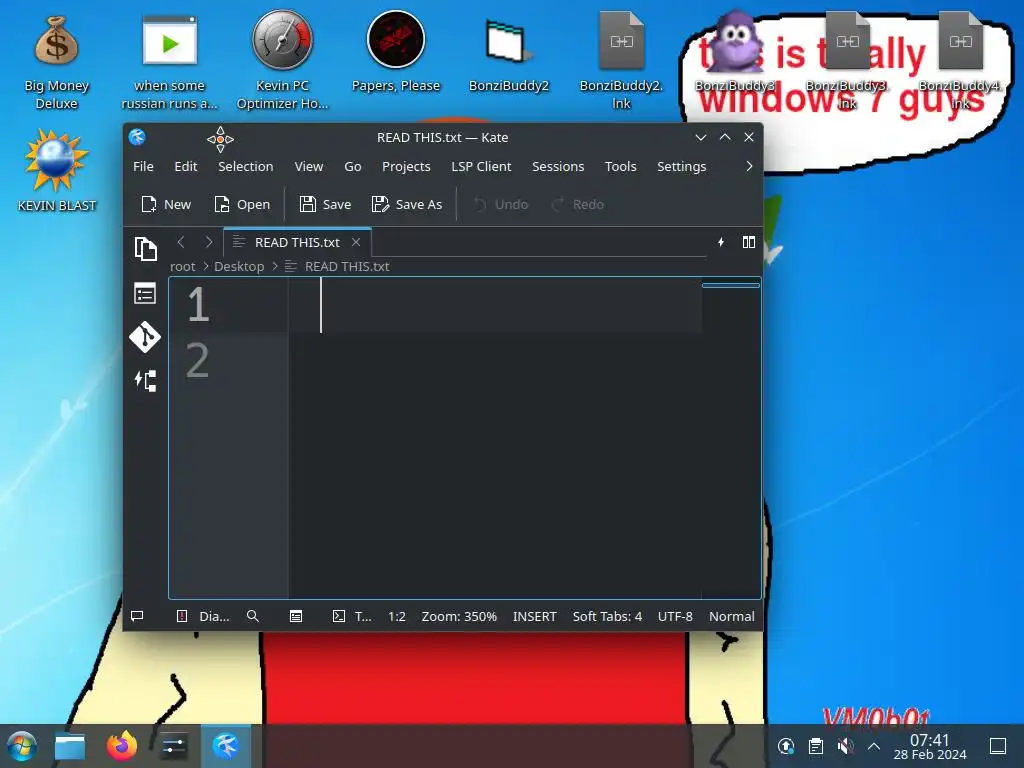Open the Selection menu
Image resolution: width=1024 pixels, height=768 pixels.
pos(246,167)
